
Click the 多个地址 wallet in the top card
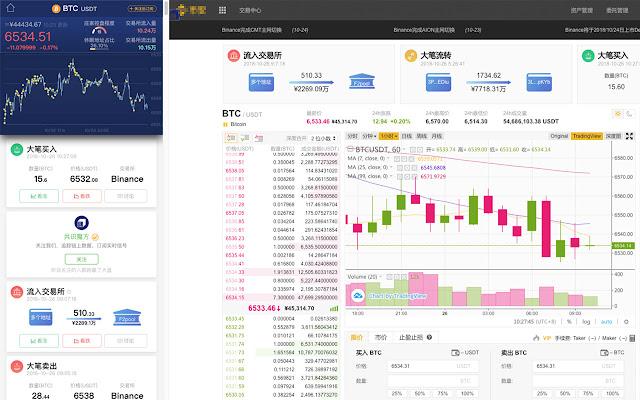point(261,82)
